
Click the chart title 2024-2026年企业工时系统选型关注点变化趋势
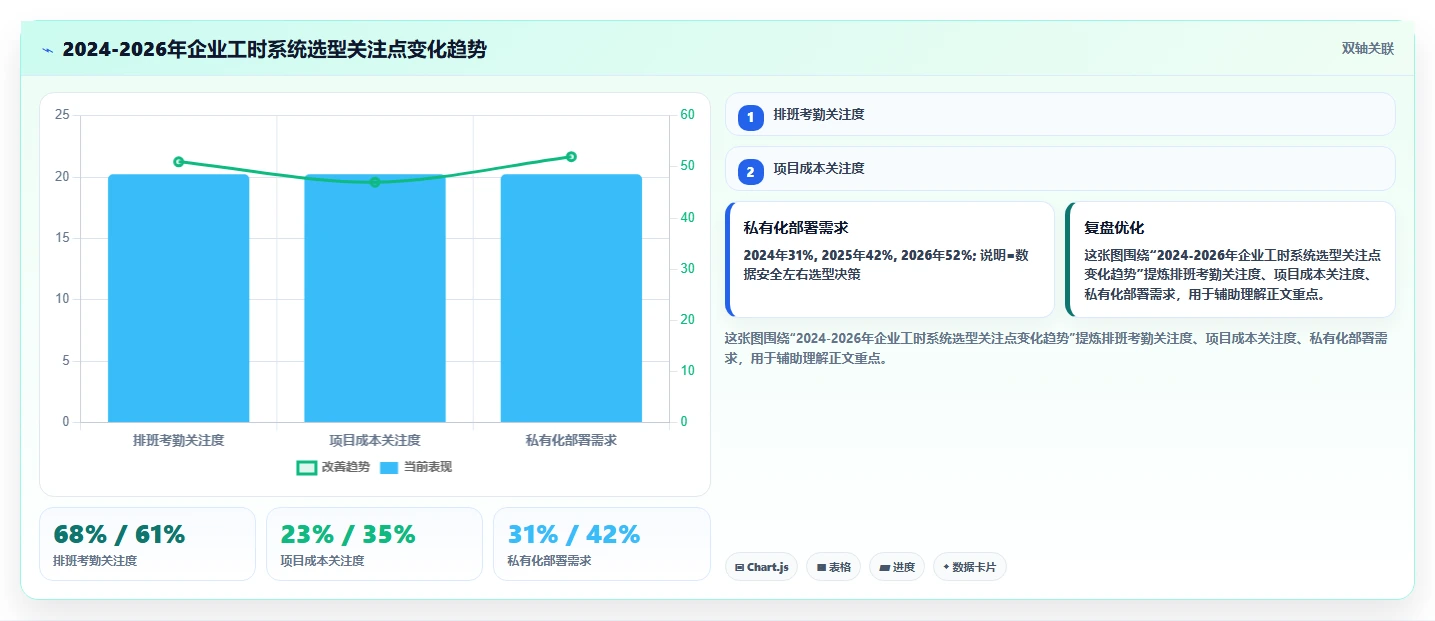(275, 49)
